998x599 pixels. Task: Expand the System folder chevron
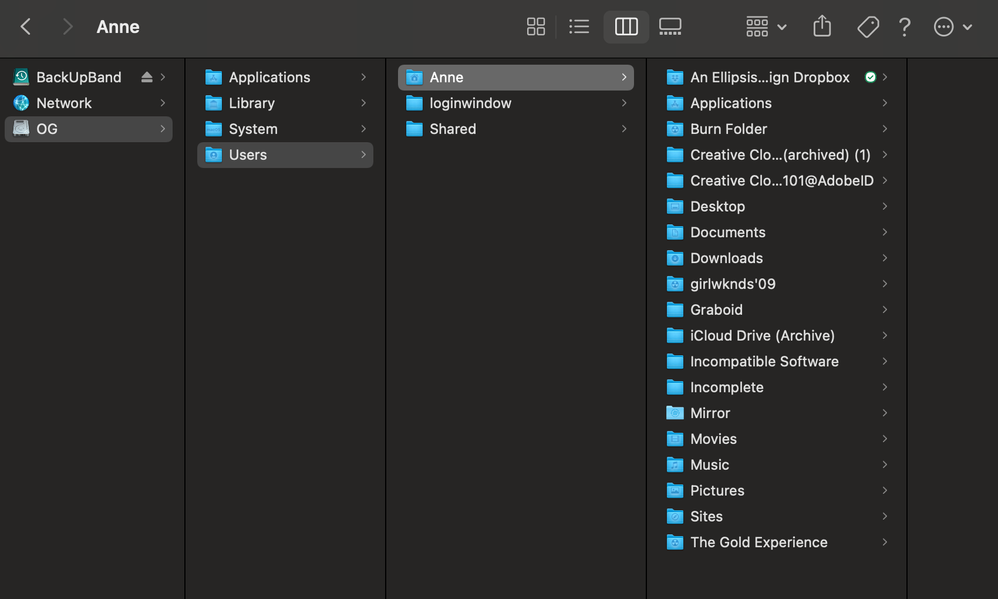364,129
